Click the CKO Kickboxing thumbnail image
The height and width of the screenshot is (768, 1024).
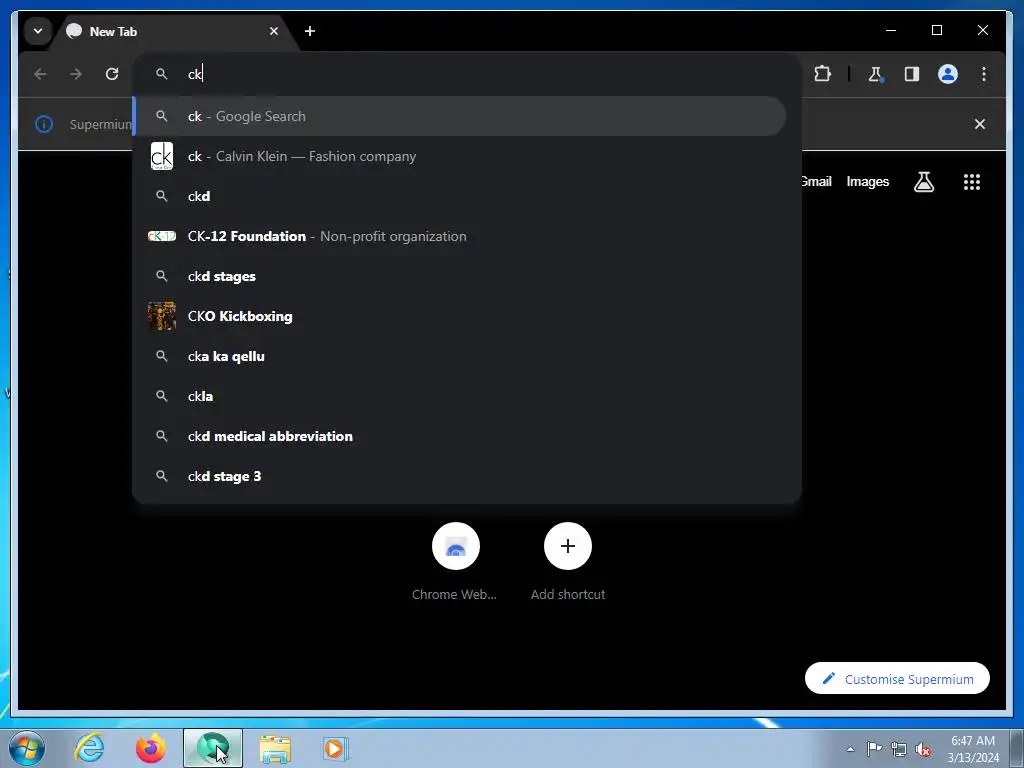pos(161,316)
